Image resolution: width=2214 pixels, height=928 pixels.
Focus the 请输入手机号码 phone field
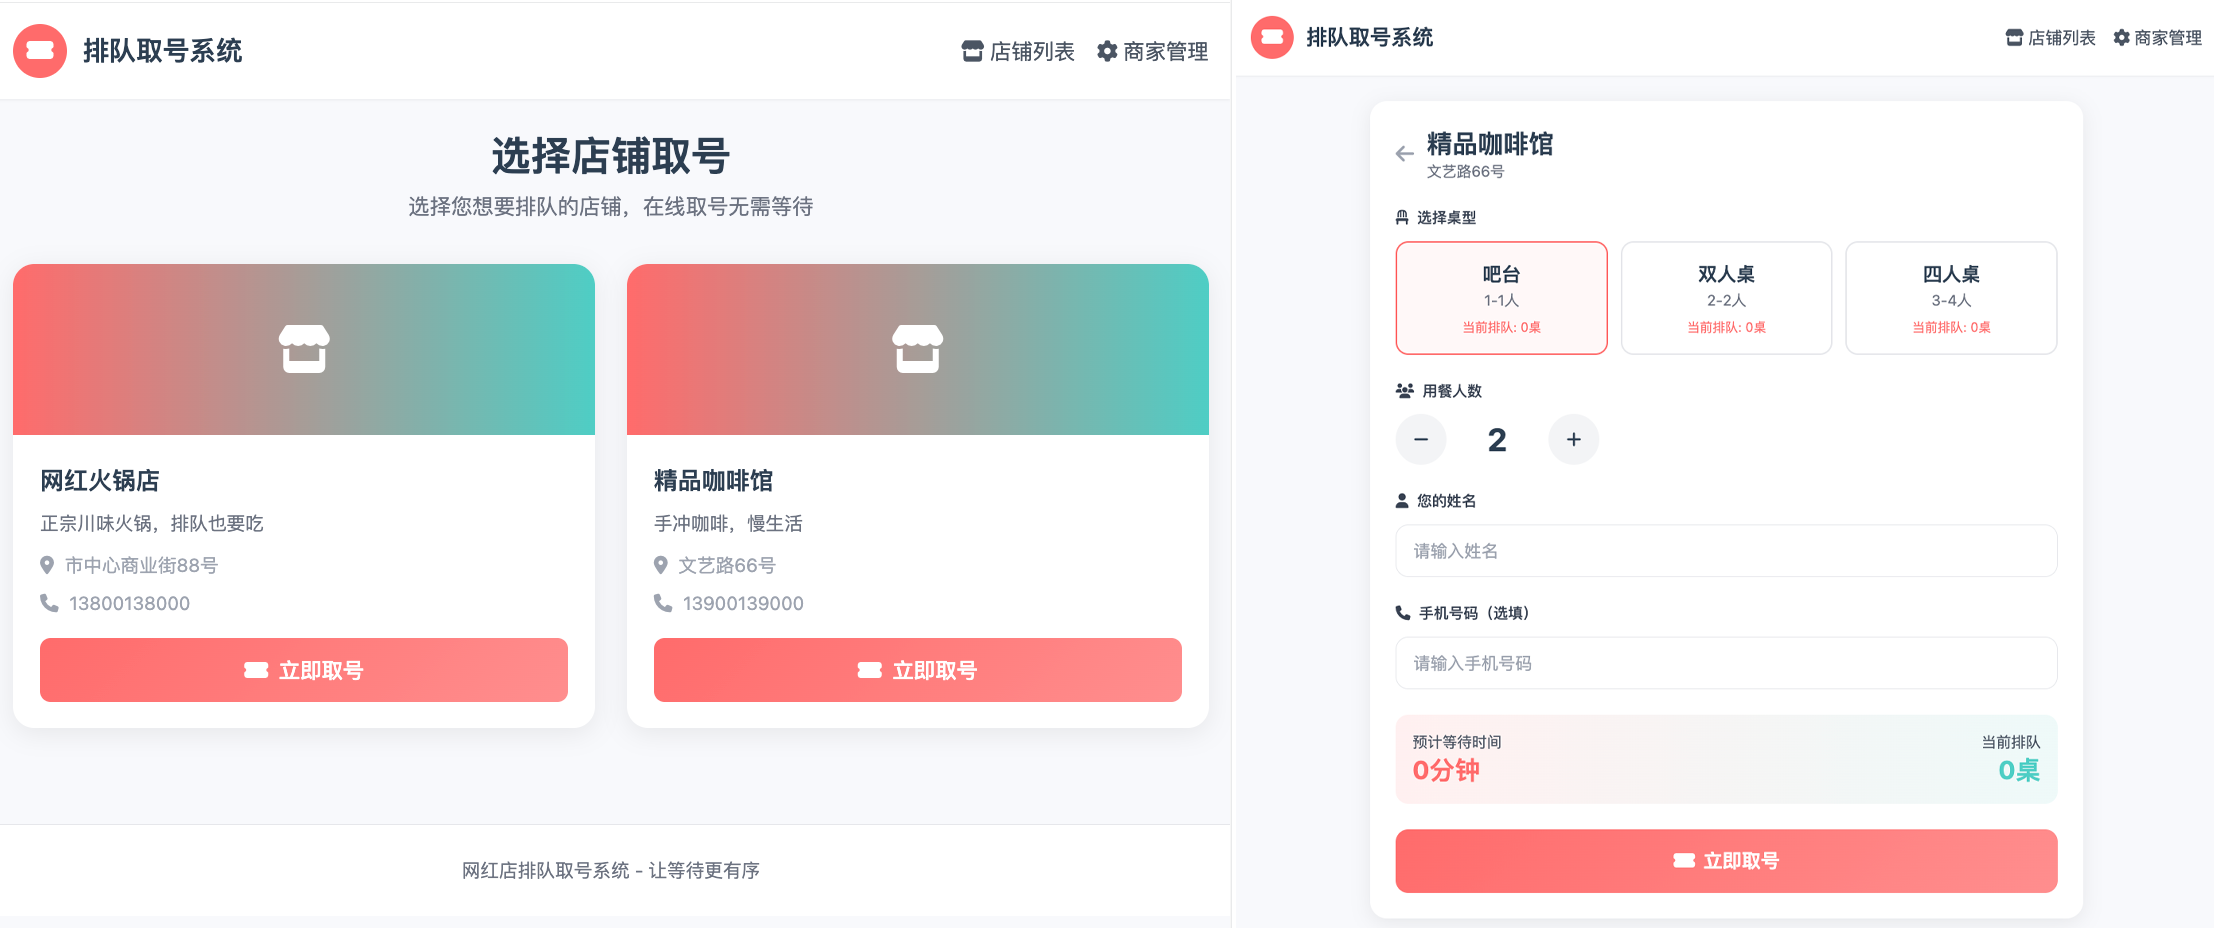[1726, 663]
